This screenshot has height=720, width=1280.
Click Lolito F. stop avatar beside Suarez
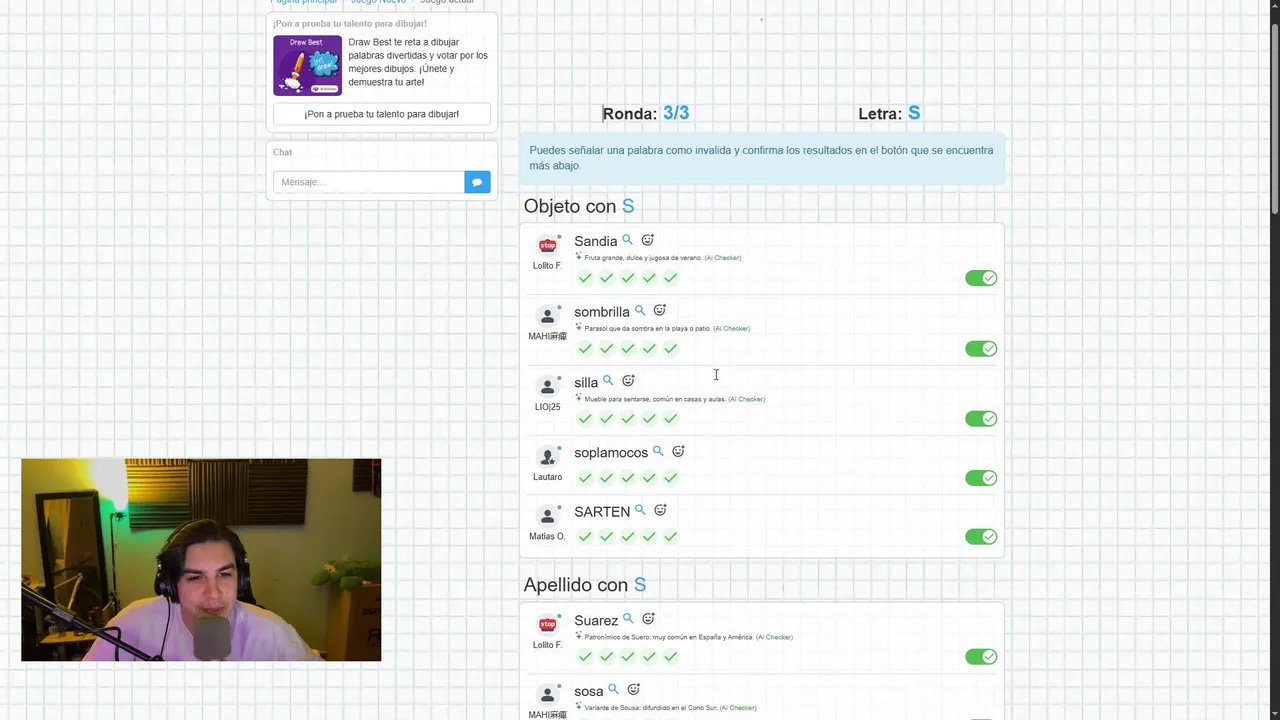[x=547, y=625]
